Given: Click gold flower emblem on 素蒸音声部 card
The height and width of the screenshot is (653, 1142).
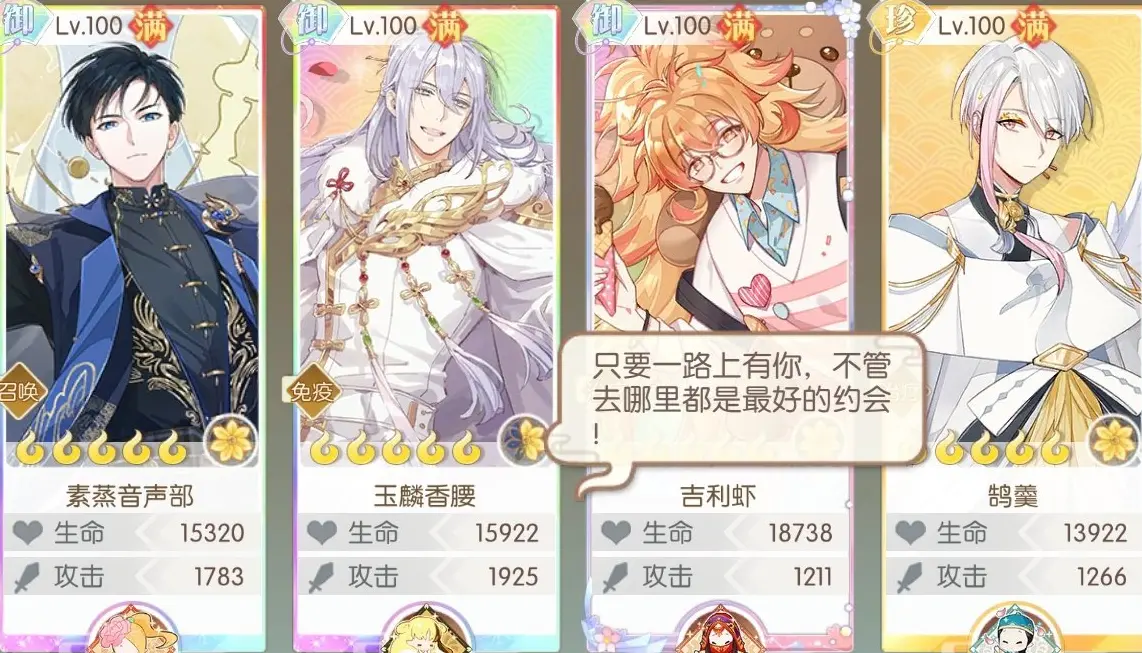Looking at the screenshot, I should coord(231,440).
